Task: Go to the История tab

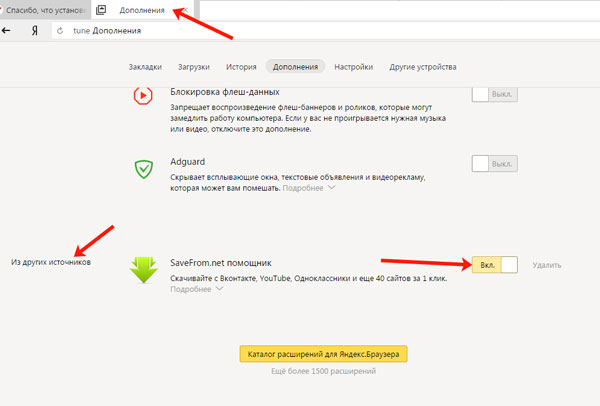Action: point(241,67)
